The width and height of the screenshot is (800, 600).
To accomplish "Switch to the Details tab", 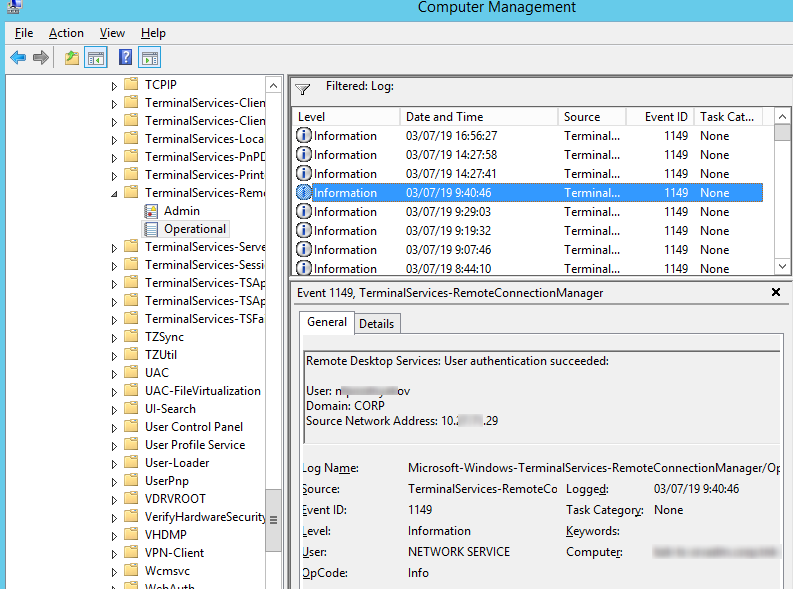I will [x=377, y=324].
